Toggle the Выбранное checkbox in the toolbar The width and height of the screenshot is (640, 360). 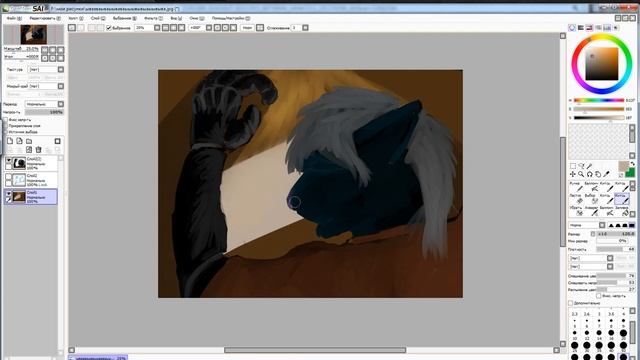tap(109, 28)
